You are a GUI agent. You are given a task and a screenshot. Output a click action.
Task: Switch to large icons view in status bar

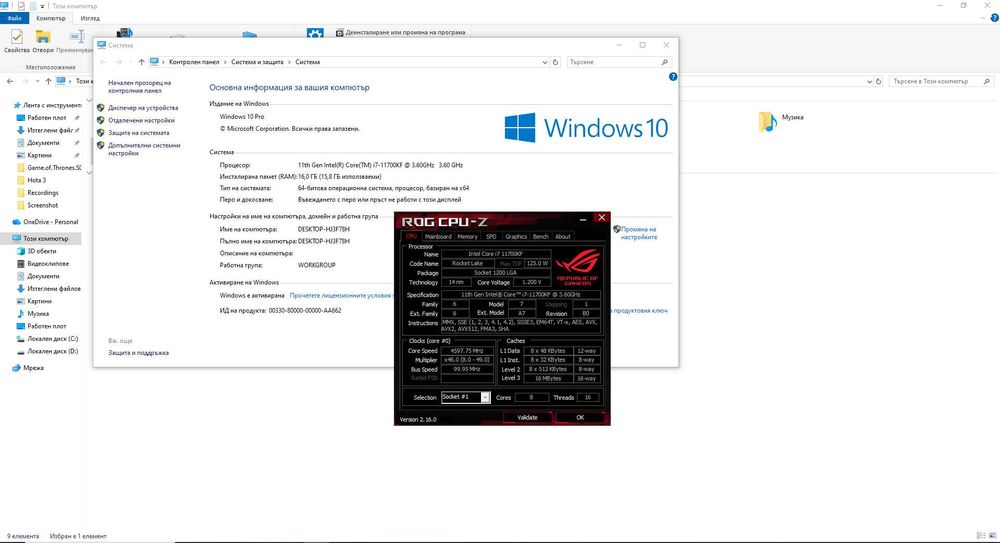(x=992, y=536)
